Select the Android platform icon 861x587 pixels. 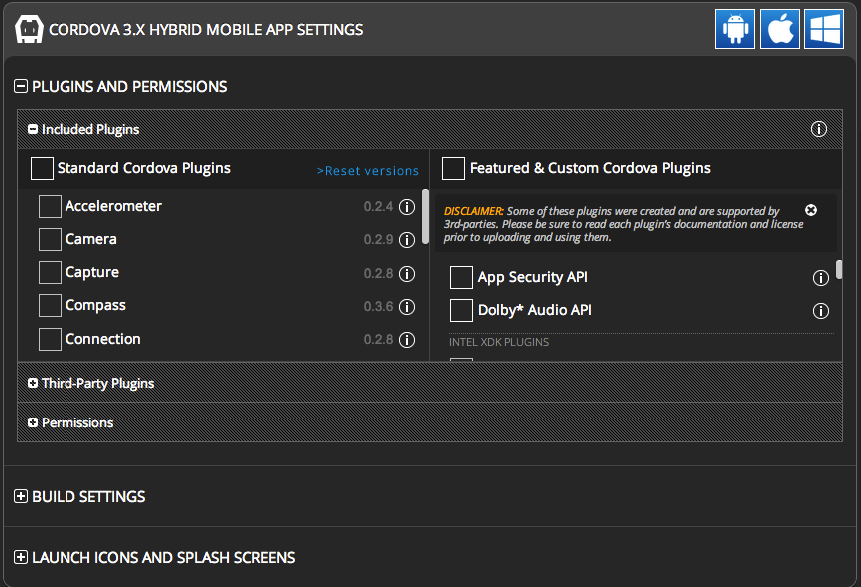click(x=735, y=29)
